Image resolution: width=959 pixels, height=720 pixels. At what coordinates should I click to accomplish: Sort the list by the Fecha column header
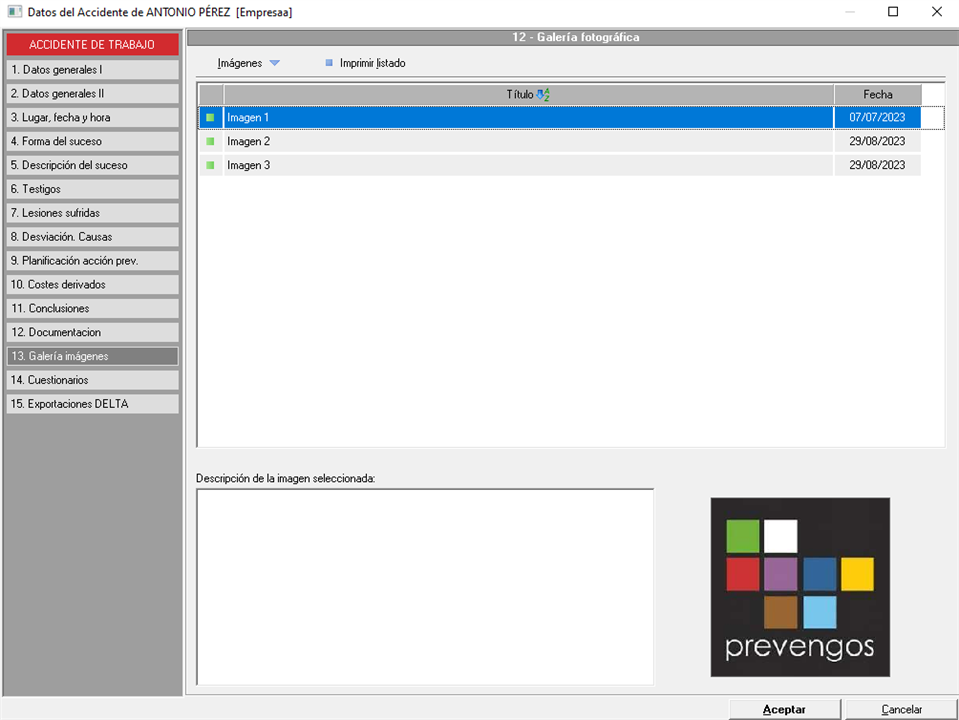(x=877, y=94)
